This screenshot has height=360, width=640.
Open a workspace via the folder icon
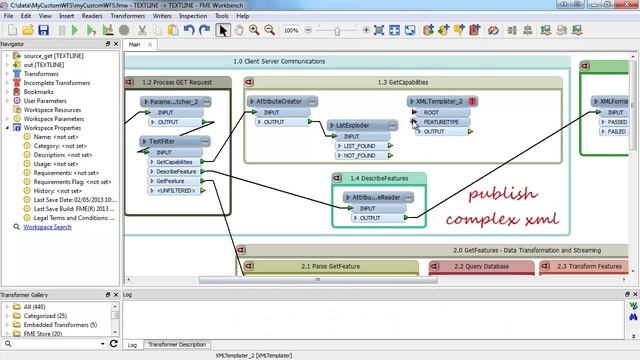(28, 30)
